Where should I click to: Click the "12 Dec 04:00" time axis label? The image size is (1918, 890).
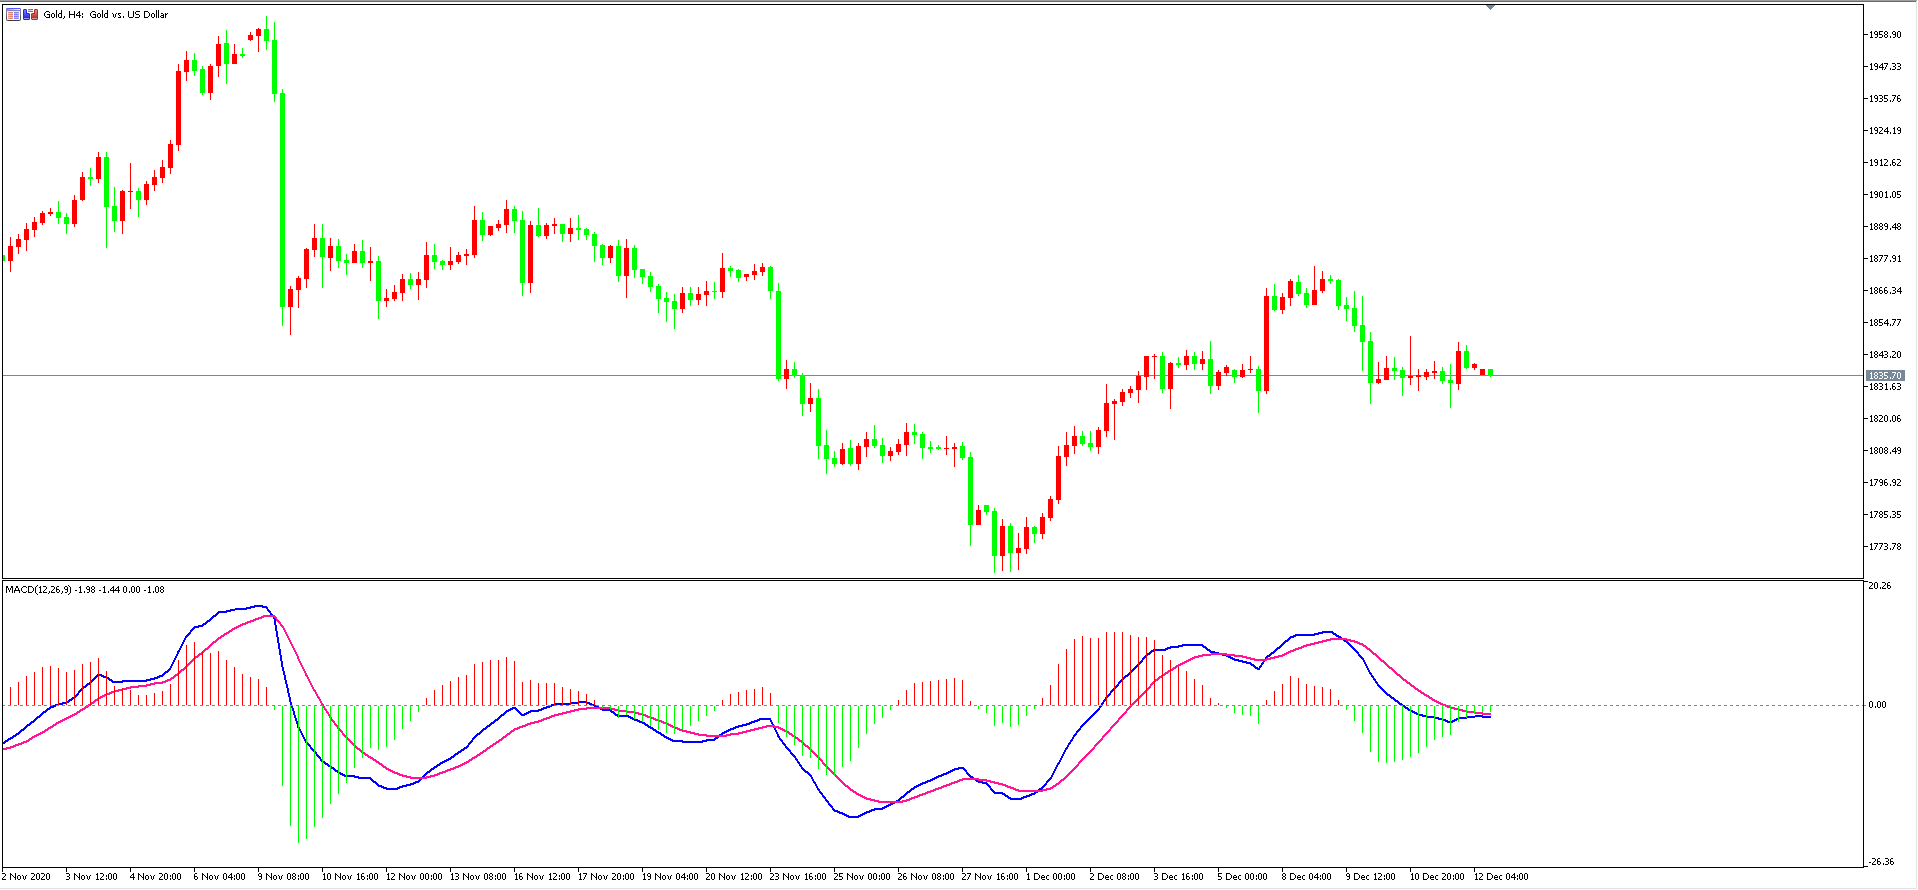(x=1502, y=877)
